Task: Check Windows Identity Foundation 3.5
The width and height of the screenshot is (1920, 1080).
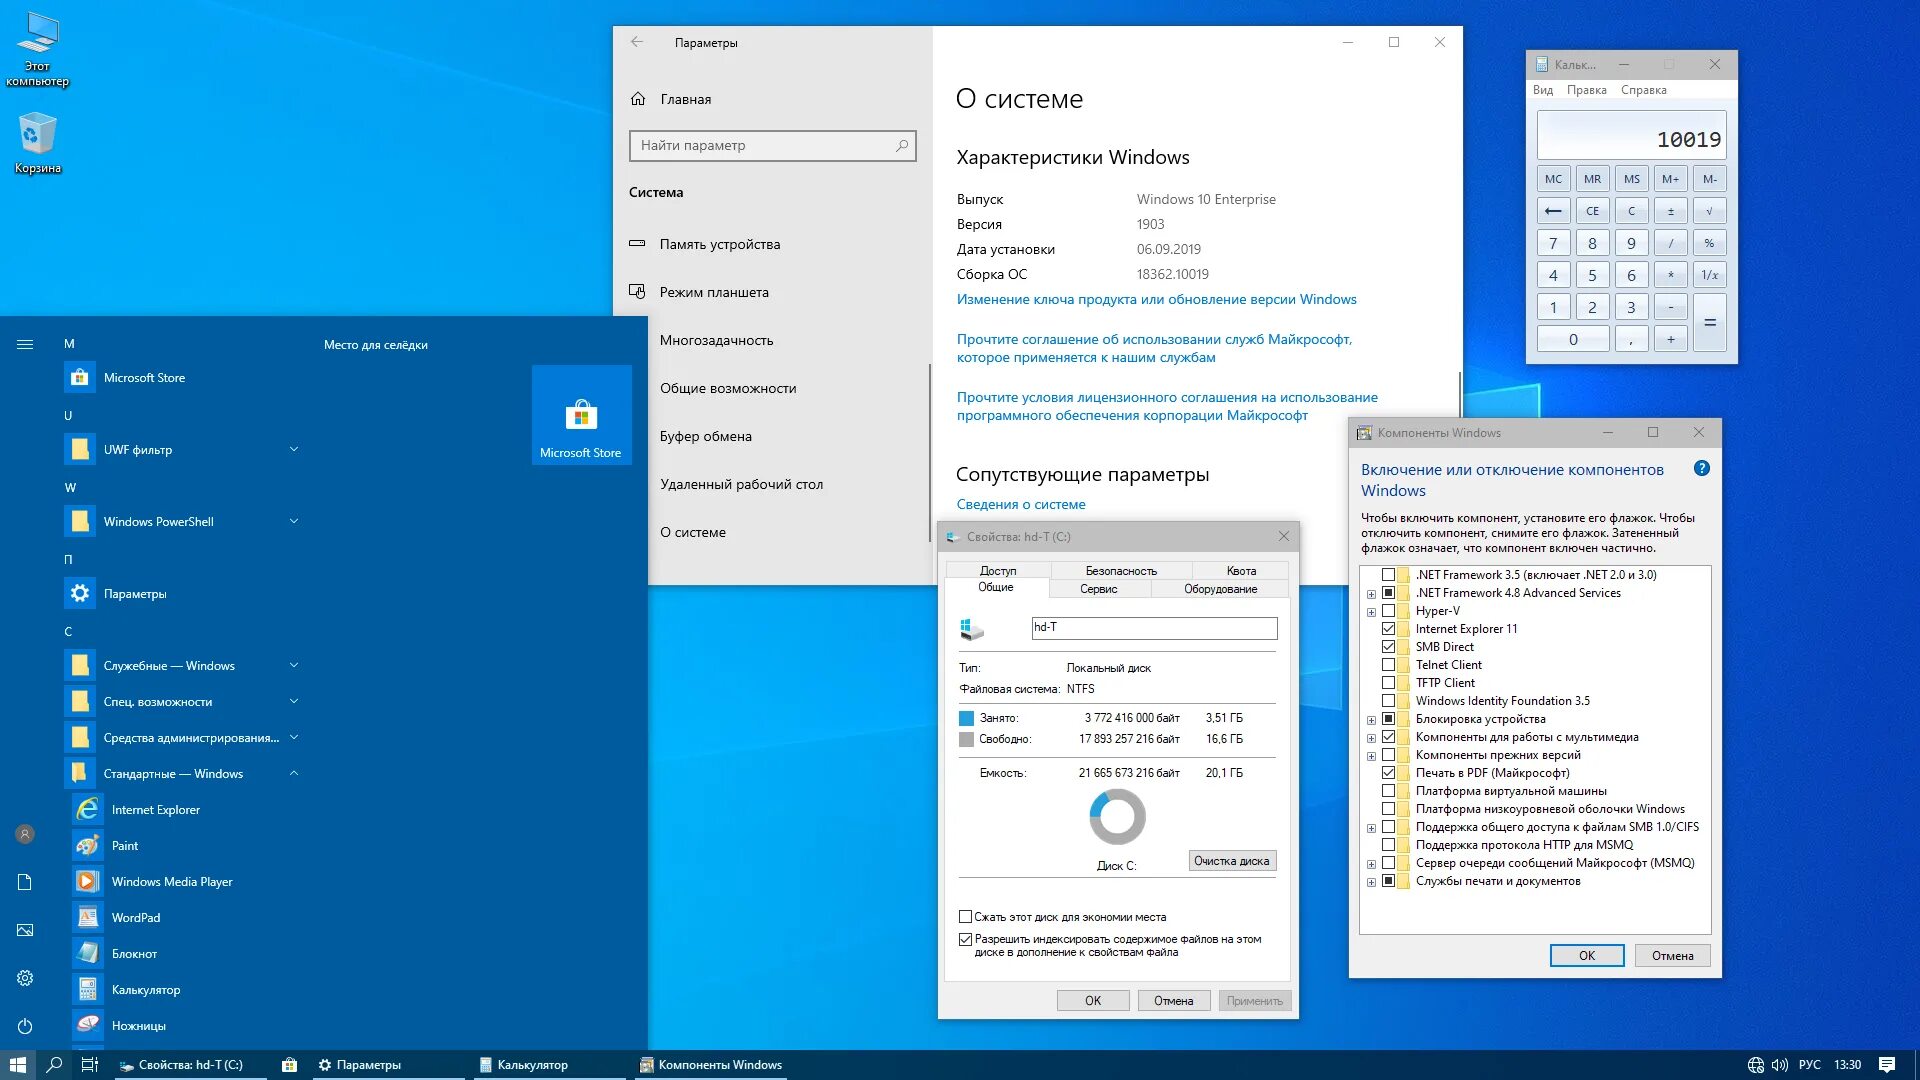Action: click(1388, 701)
